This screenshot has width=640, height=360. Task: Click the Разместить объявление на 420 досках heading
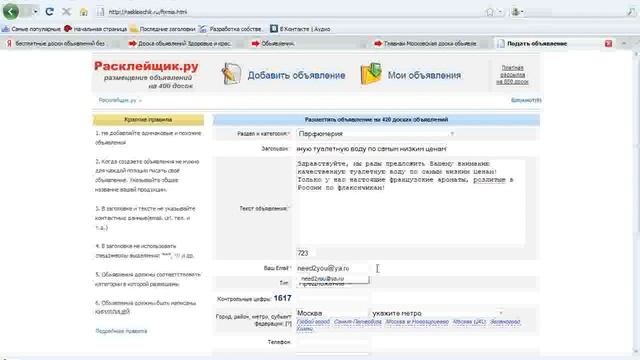tap(376, 120)
